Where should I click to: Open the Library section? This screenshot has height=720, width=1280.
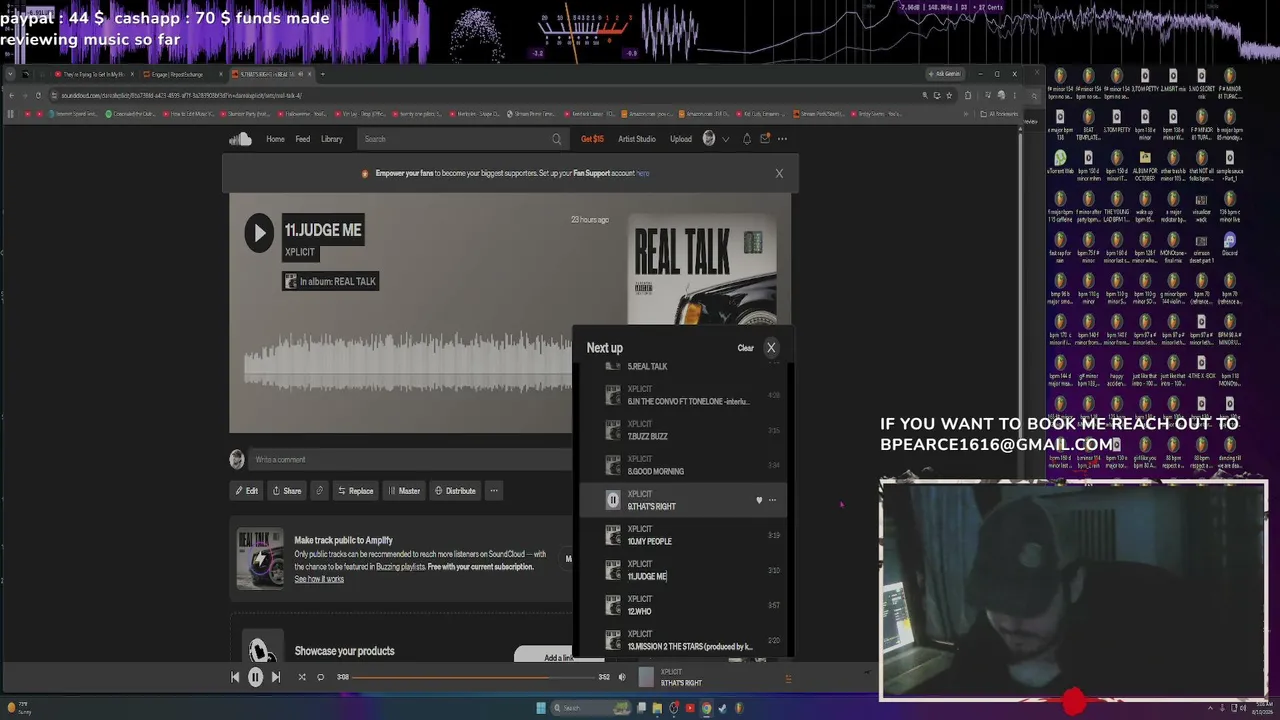tap(332, 139)
